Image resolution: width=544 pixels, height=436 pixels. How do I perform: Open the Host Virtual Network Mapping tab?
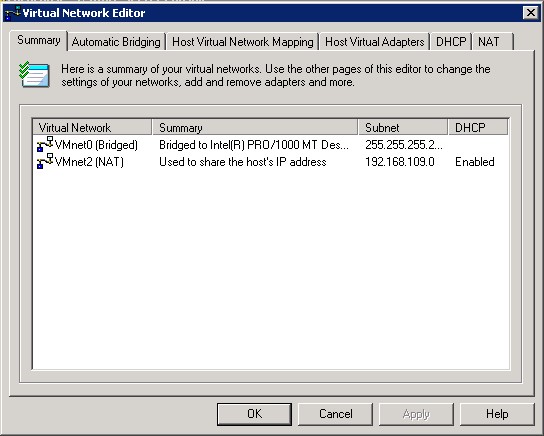coord(243,42)
